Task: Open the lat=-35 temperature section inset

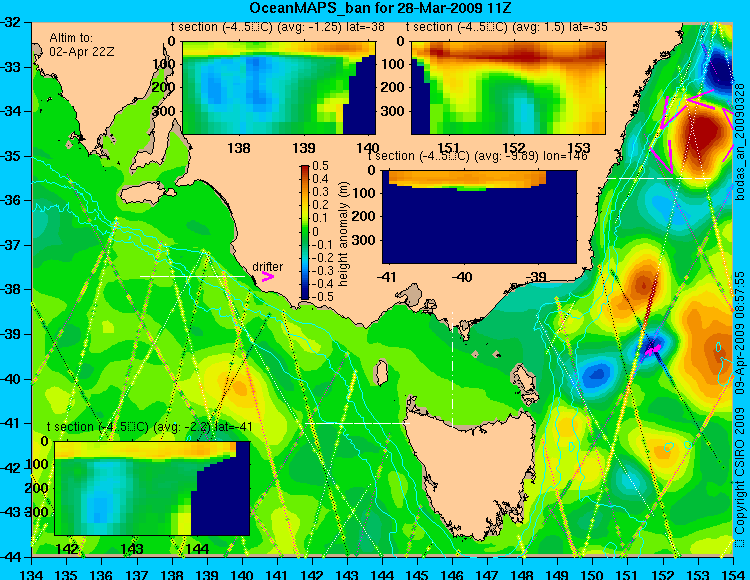Action: pos(508,88)
